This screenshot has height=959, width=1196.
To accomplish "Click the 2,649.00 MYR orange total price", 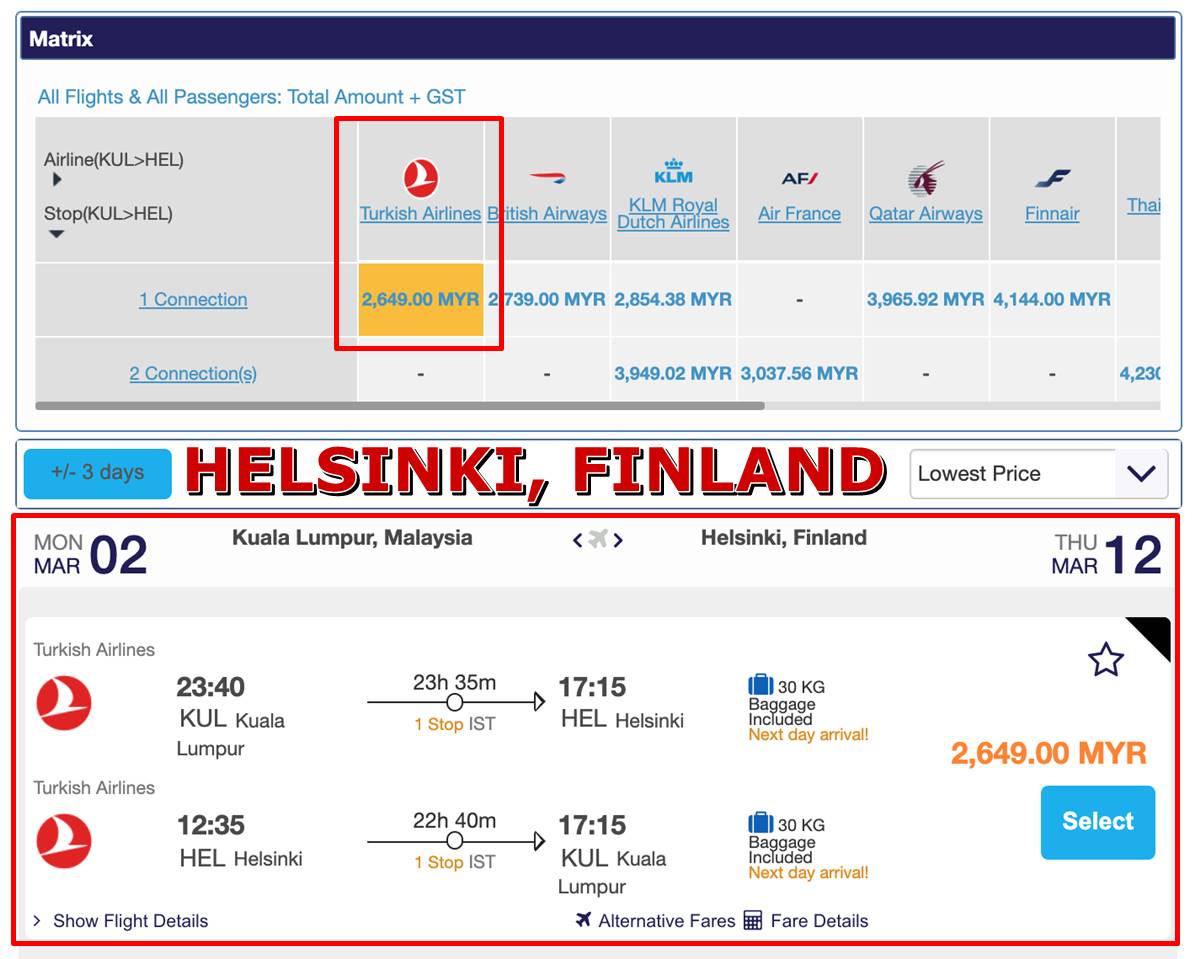I will click(1049, 754).
